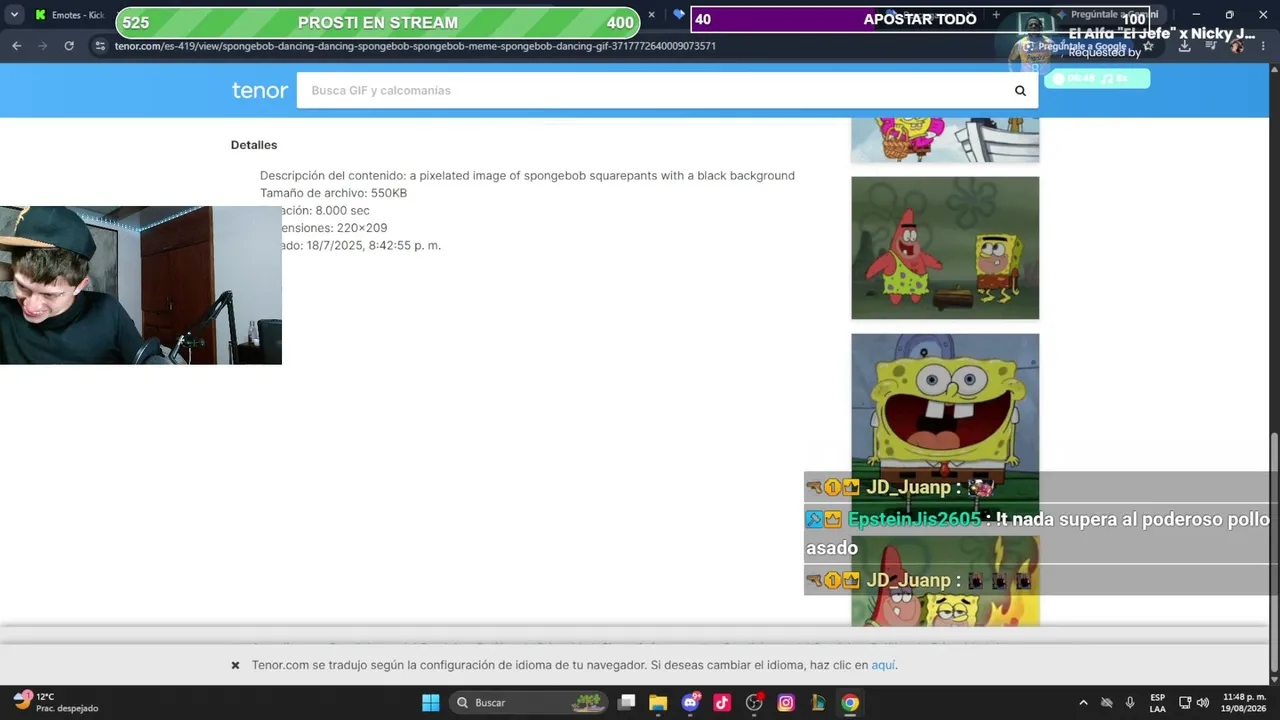Viewport: 1280px width, 720px height.
Task: Click the 'Detalles' heading
Action: [254, 145]
